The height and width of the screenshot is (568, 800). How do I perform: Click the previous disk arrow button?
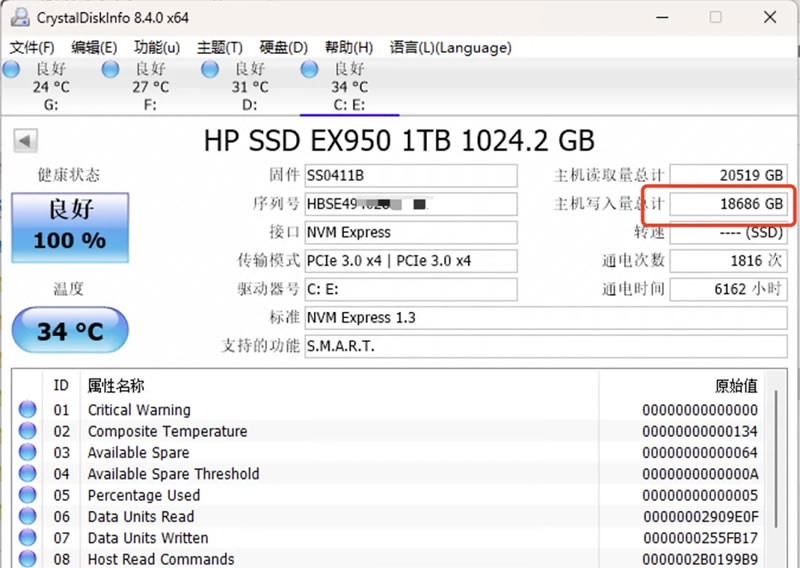[x=25, y=140]
